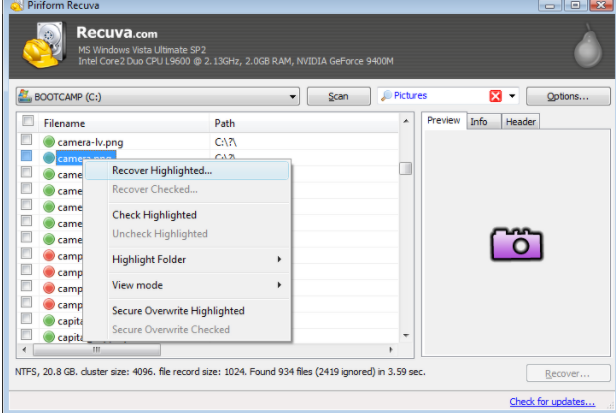Open the BOOTCAMP (C:) drive dropdown
This screenshot has width=616, height=413.
(294, 97)
